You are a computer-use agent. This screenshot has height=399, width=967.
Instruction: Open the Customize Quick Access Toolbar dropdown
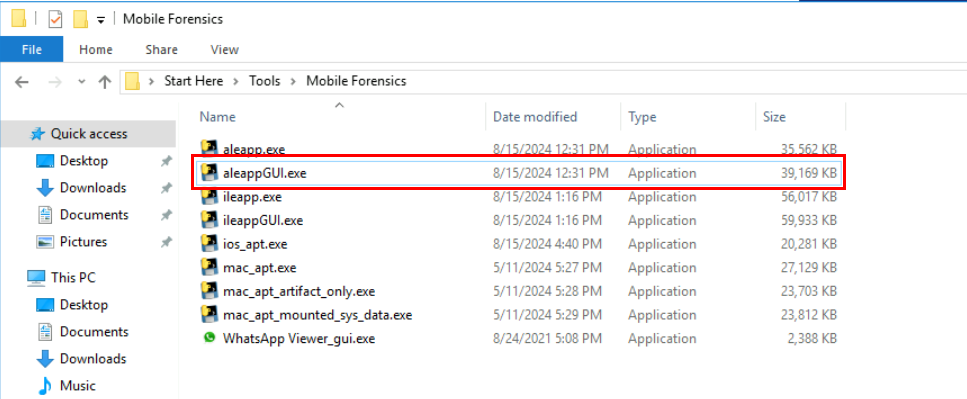pos(101,20)
